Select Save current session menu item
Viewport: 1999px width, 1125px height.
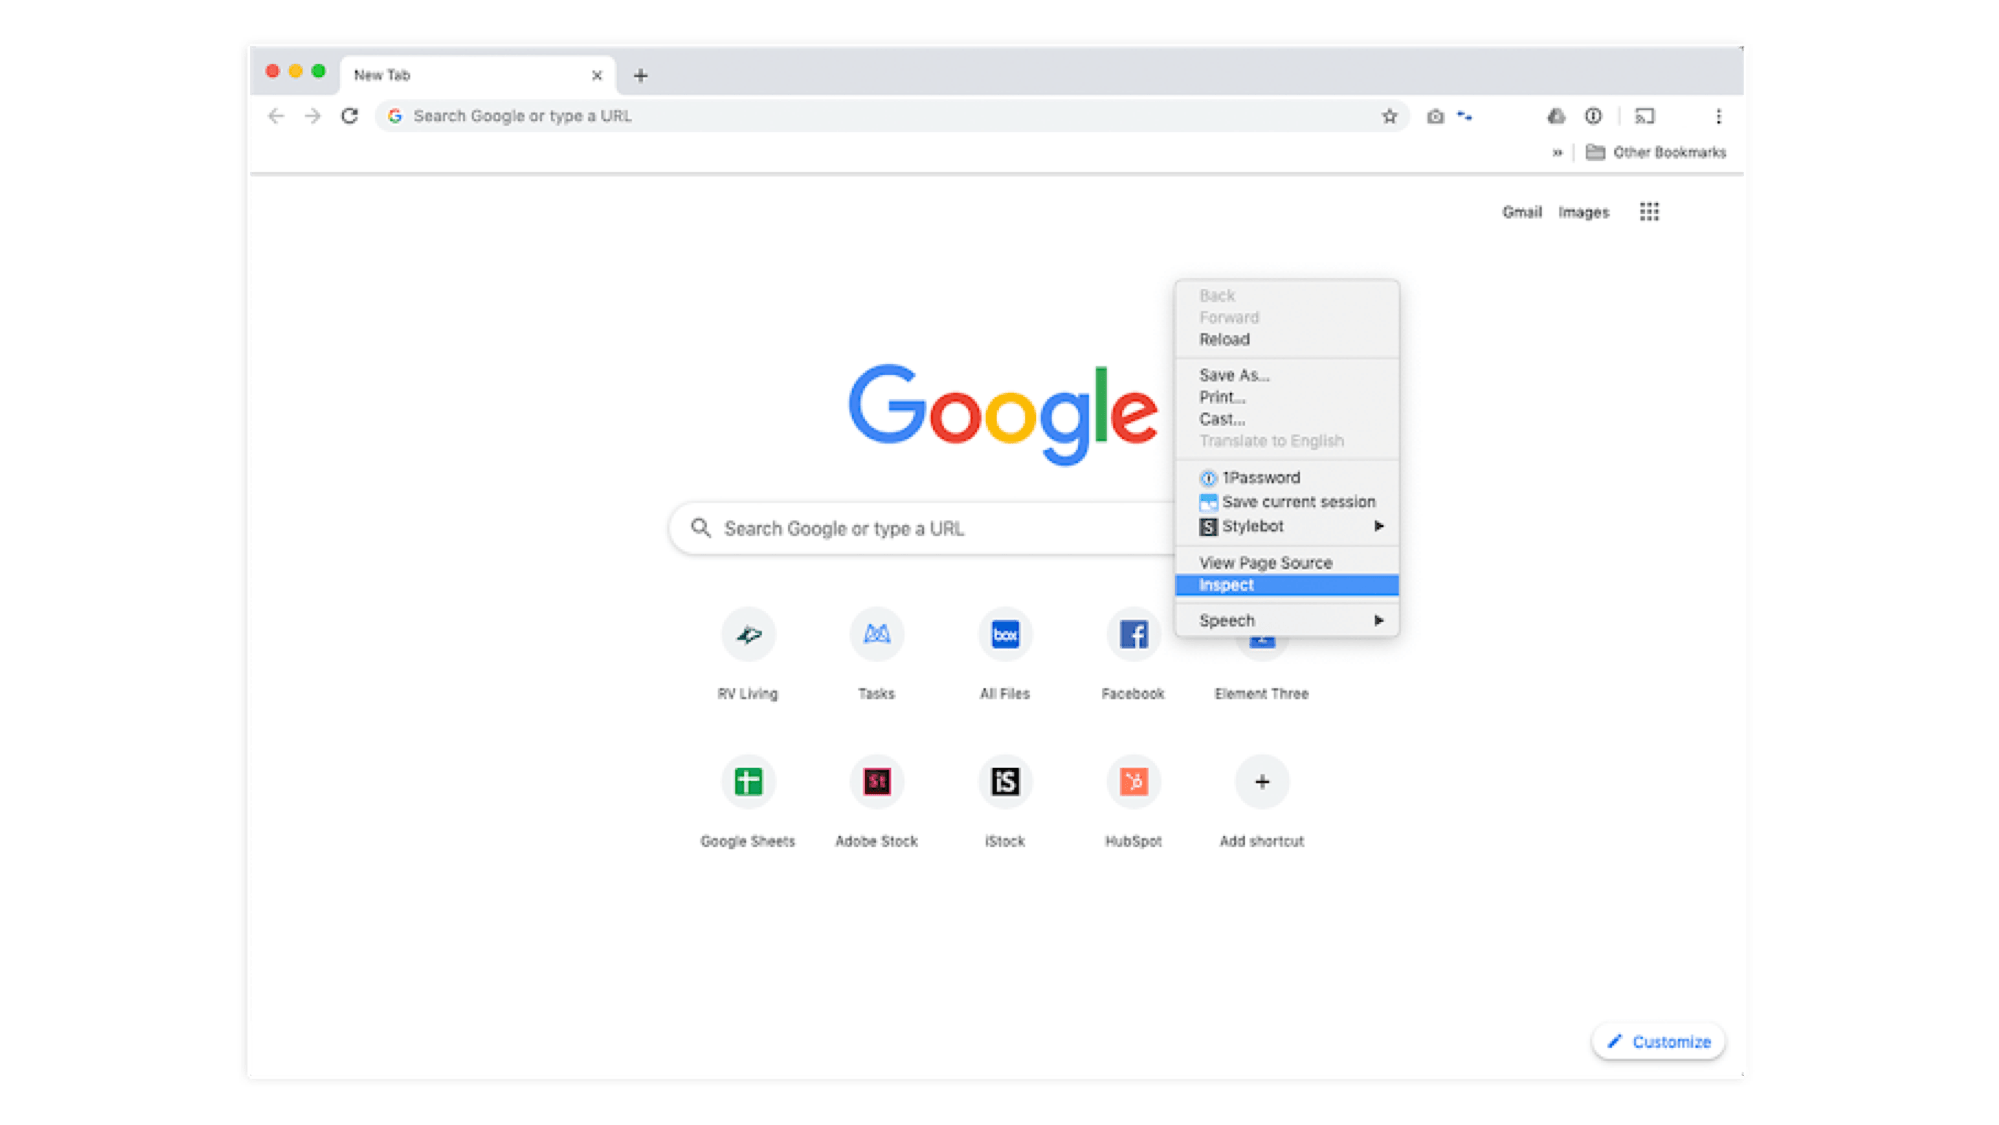tap(1287, 502)
